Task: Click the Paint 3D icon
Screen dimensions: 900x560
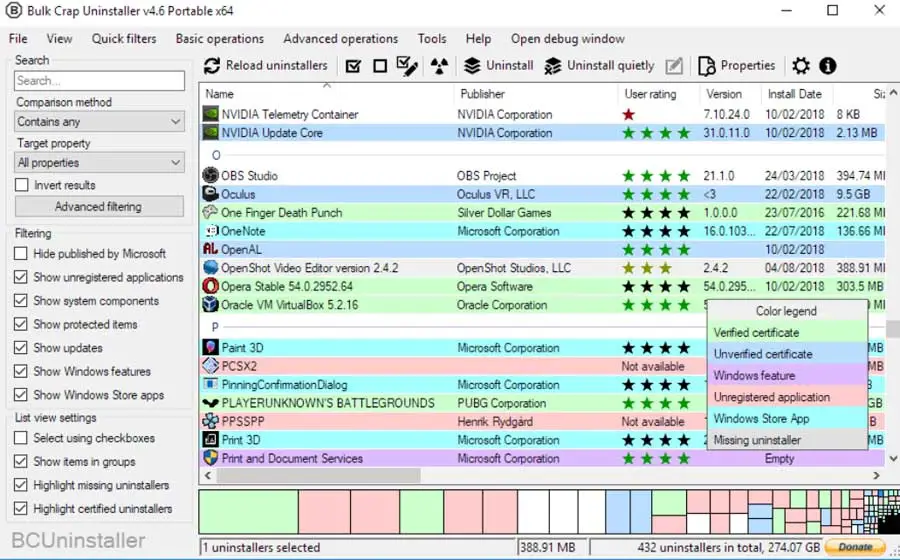Action: [211, 347]
